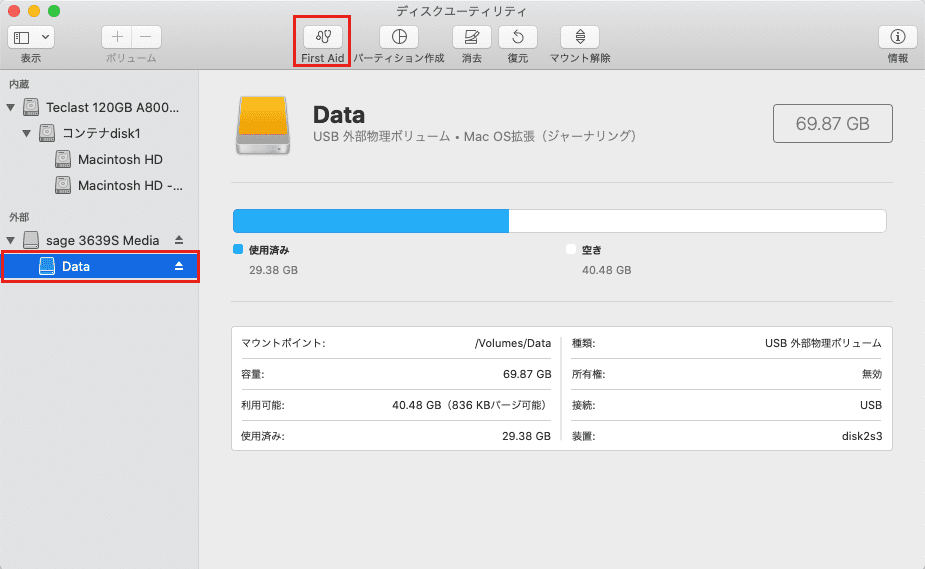Click the blue 使用済み legend swatch
Viewport: 925px width, 569px height.
click(238, 249)
